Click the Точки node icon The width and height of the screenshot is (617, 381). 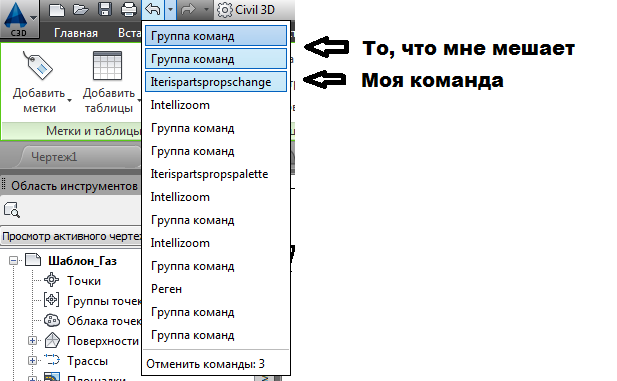tap(52, 280)
